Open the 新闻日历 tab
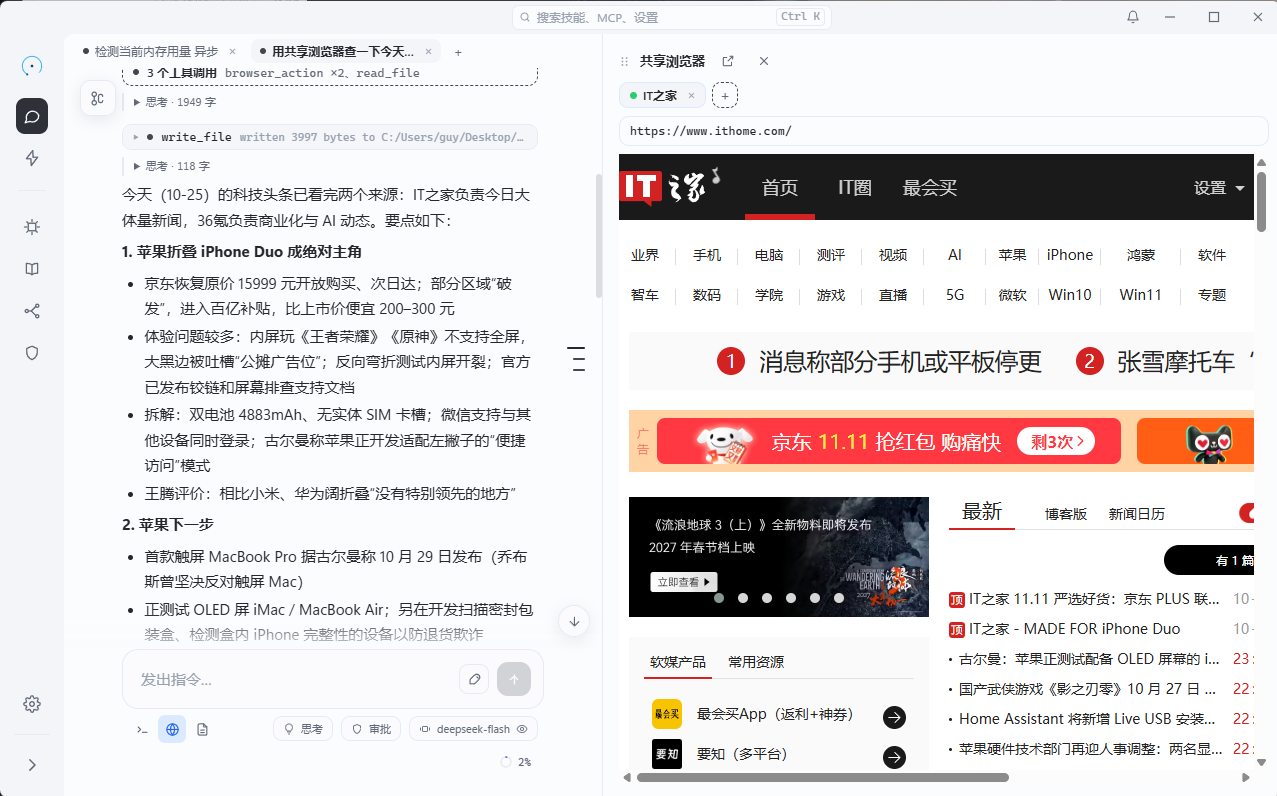Screen dimensions: 1277x796 click(x=1137, y=513)
